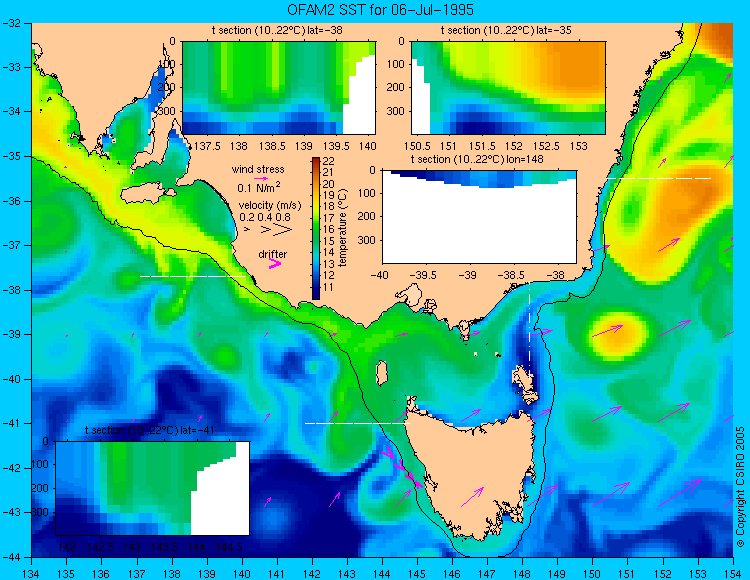This screenshot has width=750, height=580.
Task: Click latitude '-32' on the main left axis
Action: point(12,23)
